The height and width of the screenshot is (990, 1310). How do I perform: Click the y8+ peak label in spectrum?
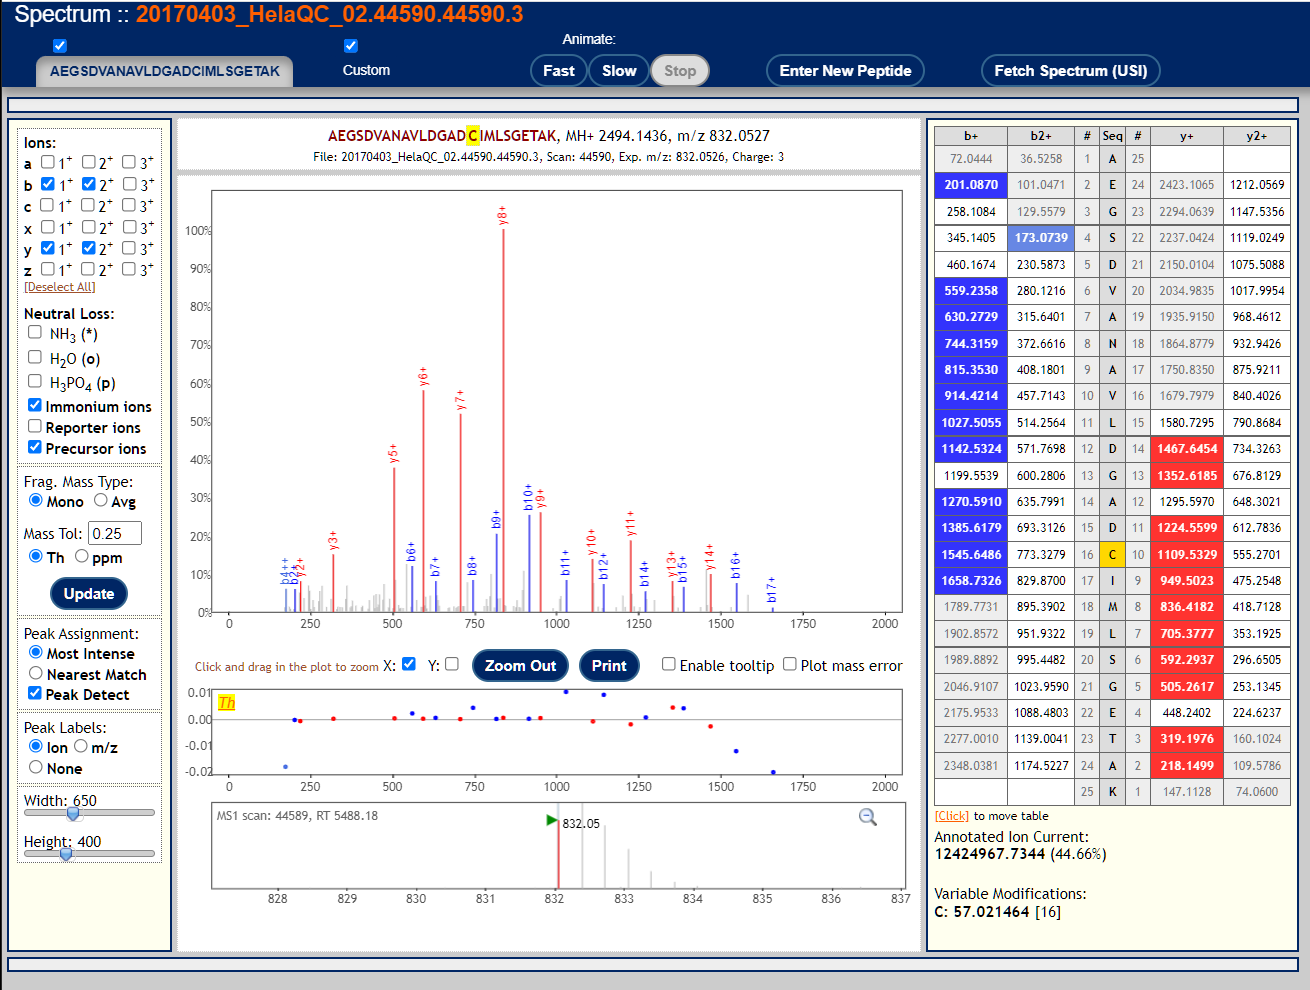(x=503, y=216)
